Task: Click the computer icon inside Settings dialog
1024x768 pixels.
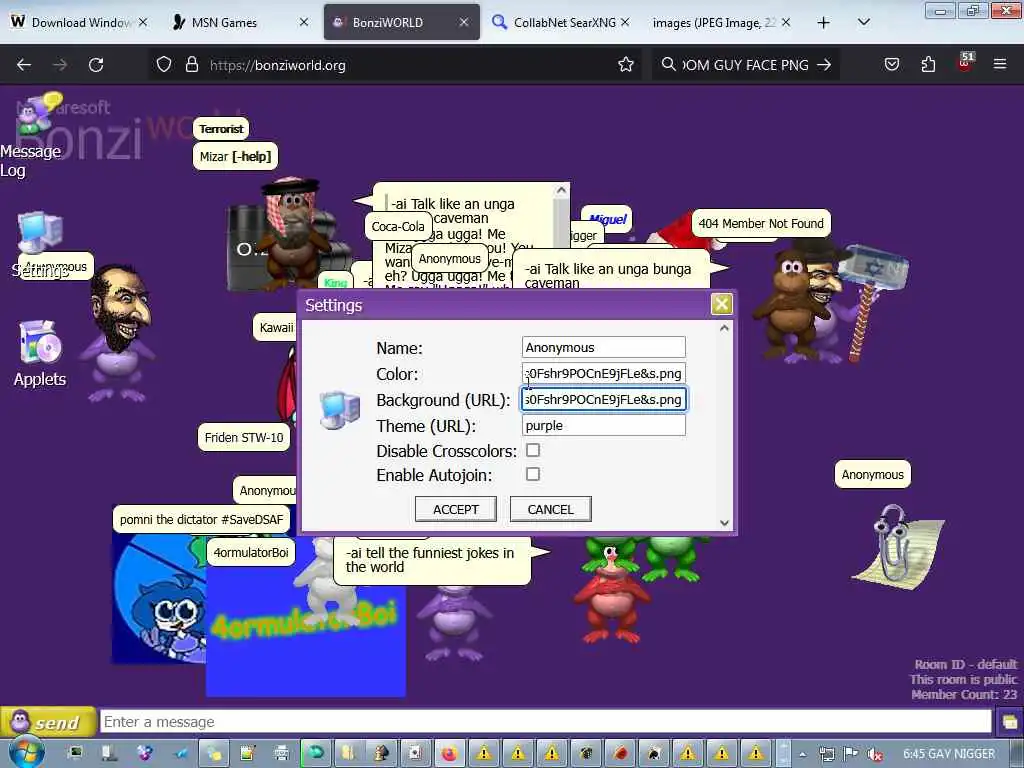Action: (340, 410)
